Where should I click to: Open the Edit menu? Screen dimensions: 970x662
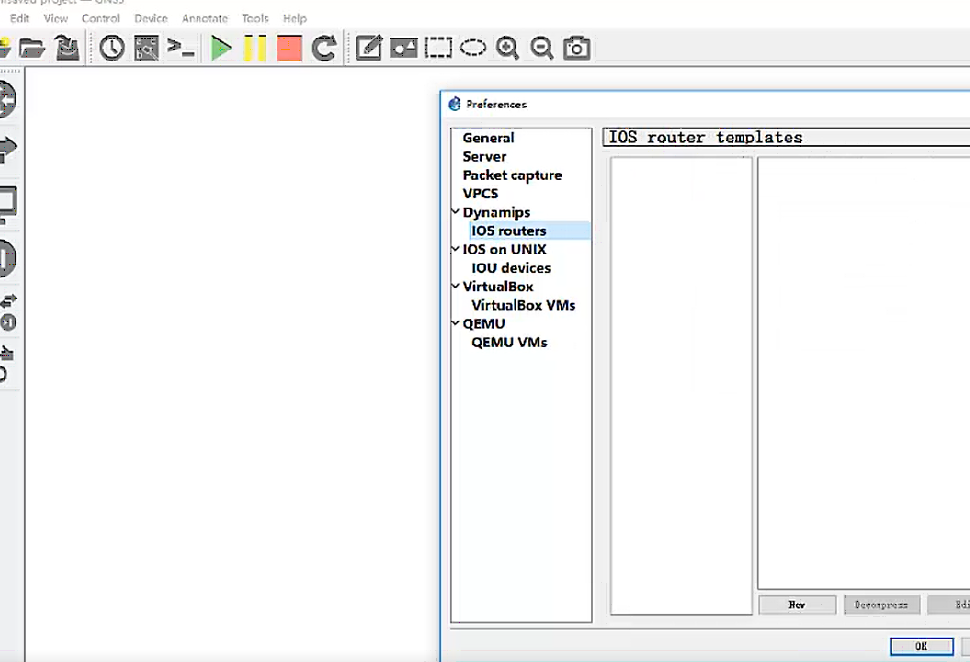point(19,19)
